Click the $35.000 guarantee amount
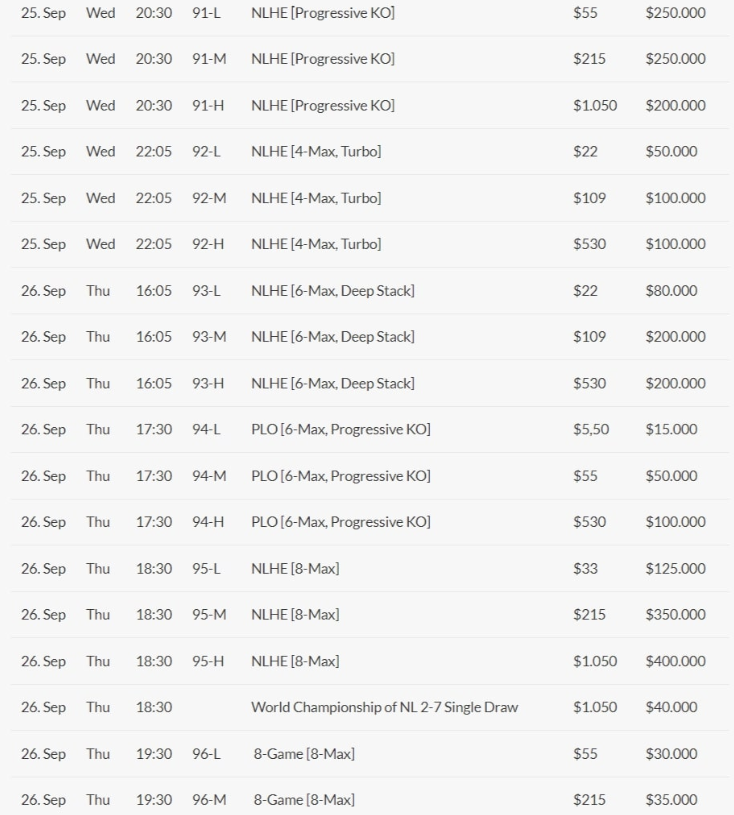Screen dimensions: 734x815 click(x=672, y=800)
